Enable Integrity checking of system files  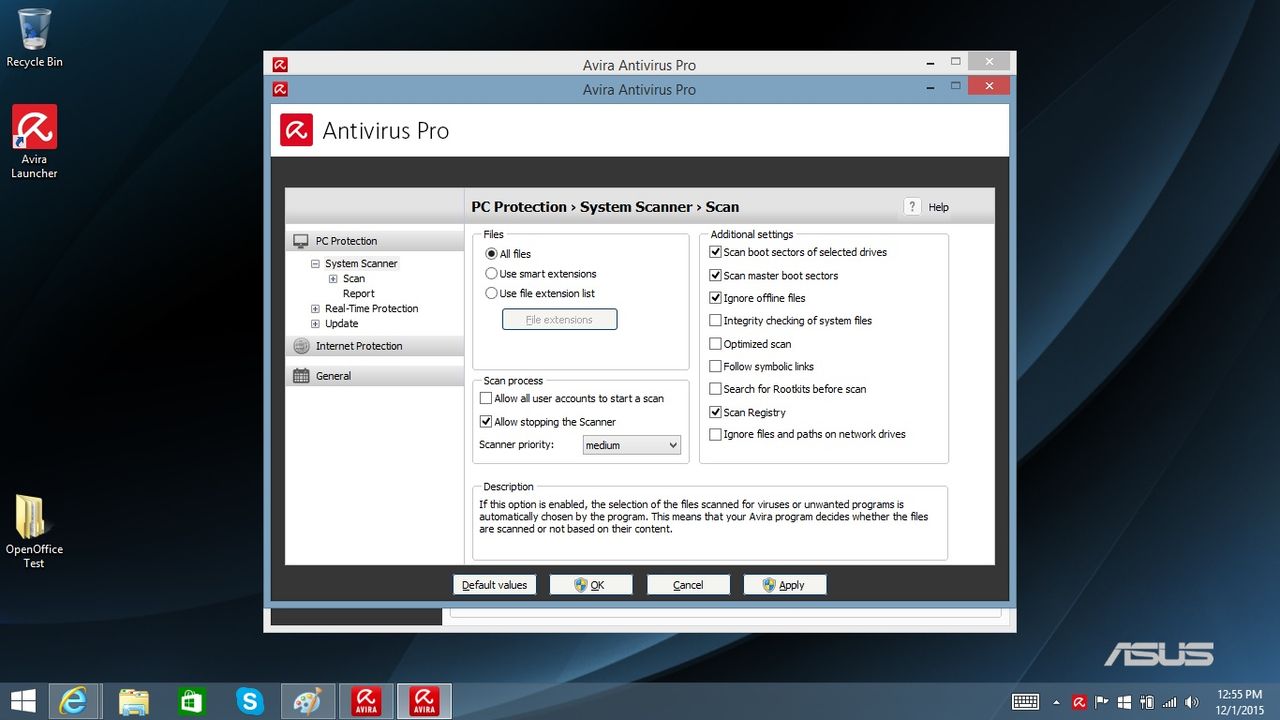pos(791,321)
